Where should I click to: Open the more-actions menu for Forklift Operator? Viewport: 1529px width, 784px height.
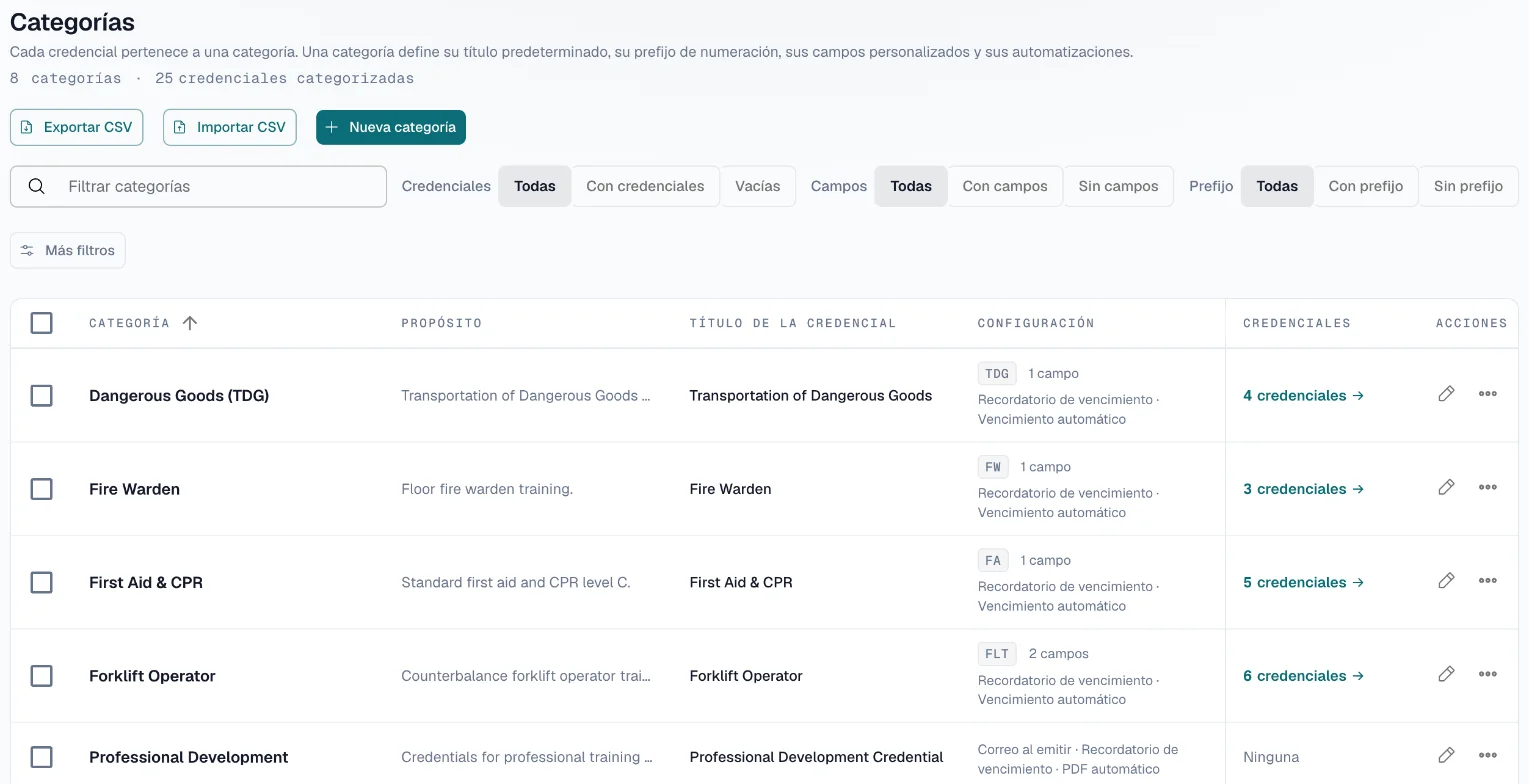pyautogui.click(x=1488, y=674)
